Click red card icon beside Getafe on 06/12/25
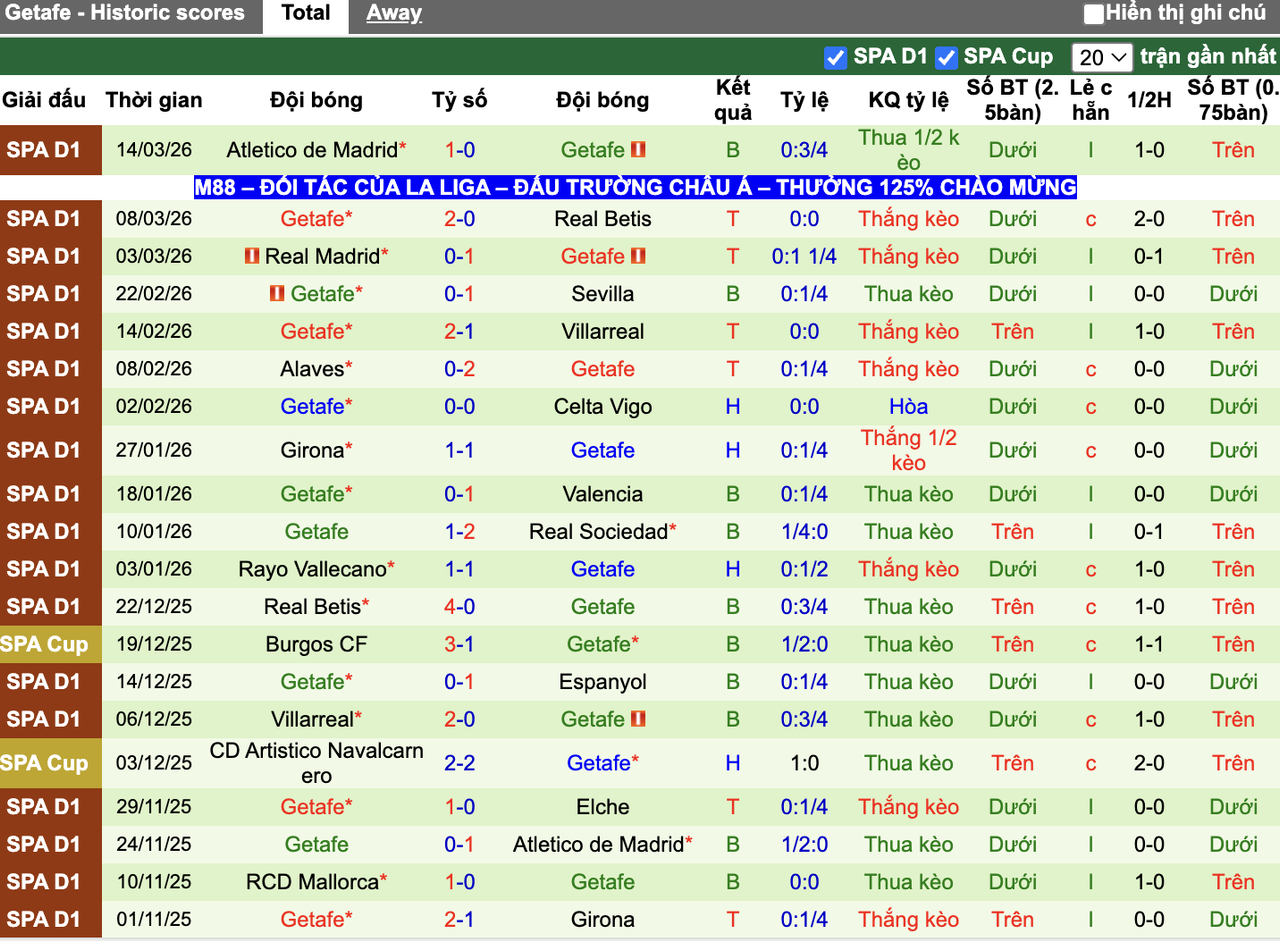Viewport: 1280px width, 942px height. [x=638, y=719]
